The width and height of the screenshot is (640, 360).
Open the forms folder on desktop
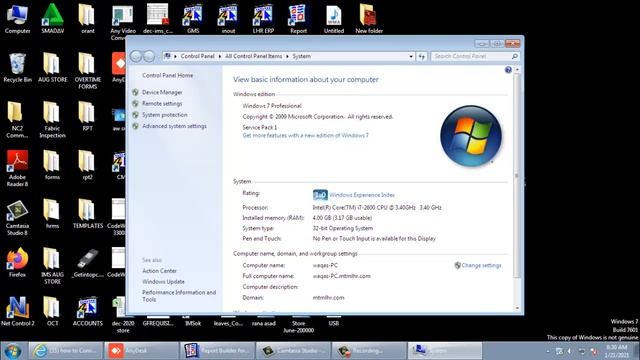tap(52, 165)
